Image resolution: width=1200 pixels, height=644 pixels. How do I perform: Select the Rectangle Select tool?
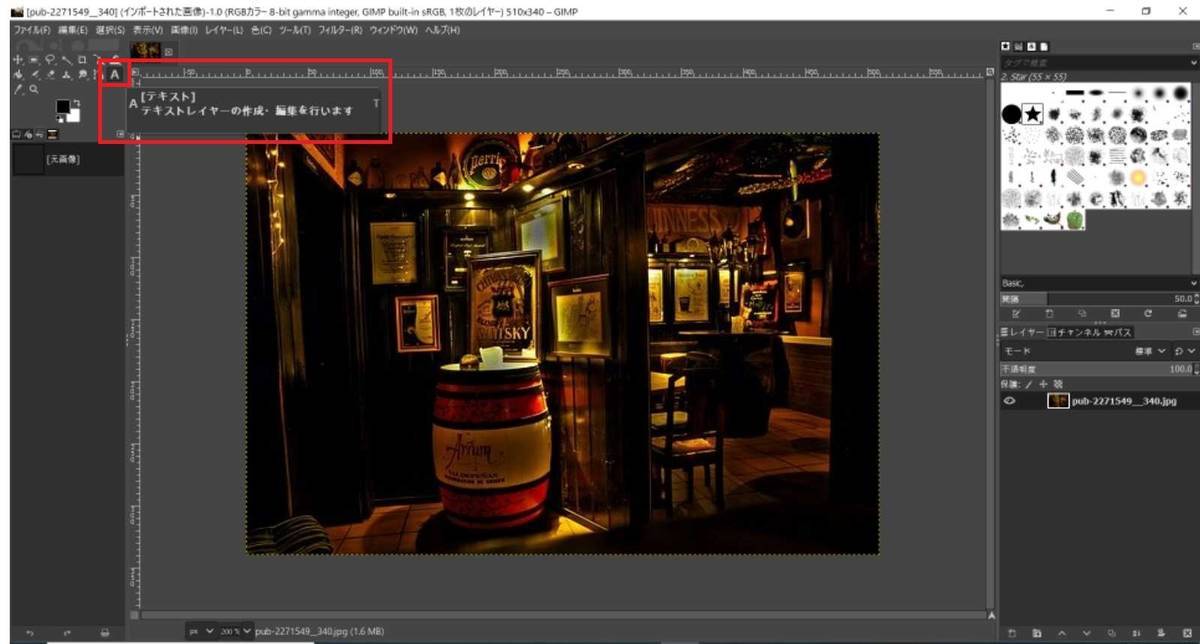(x=34, y=59)
